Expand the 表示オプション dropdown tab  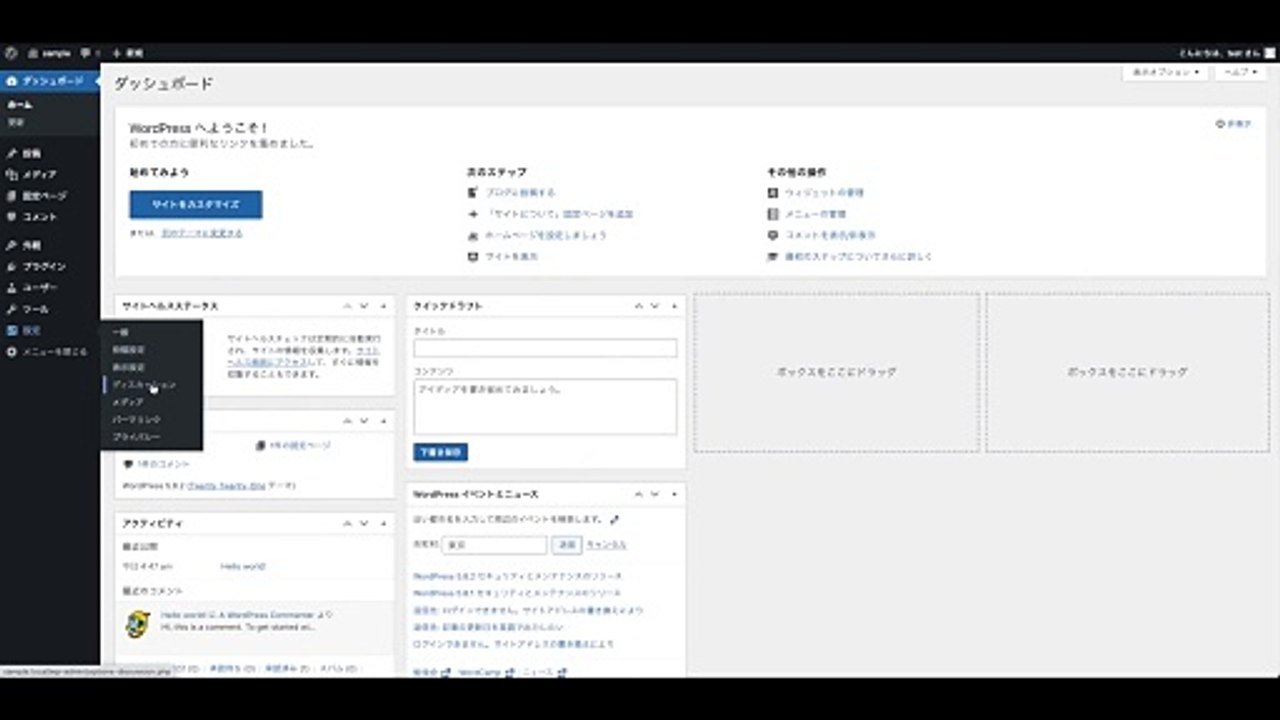[x=1165, y=73]
